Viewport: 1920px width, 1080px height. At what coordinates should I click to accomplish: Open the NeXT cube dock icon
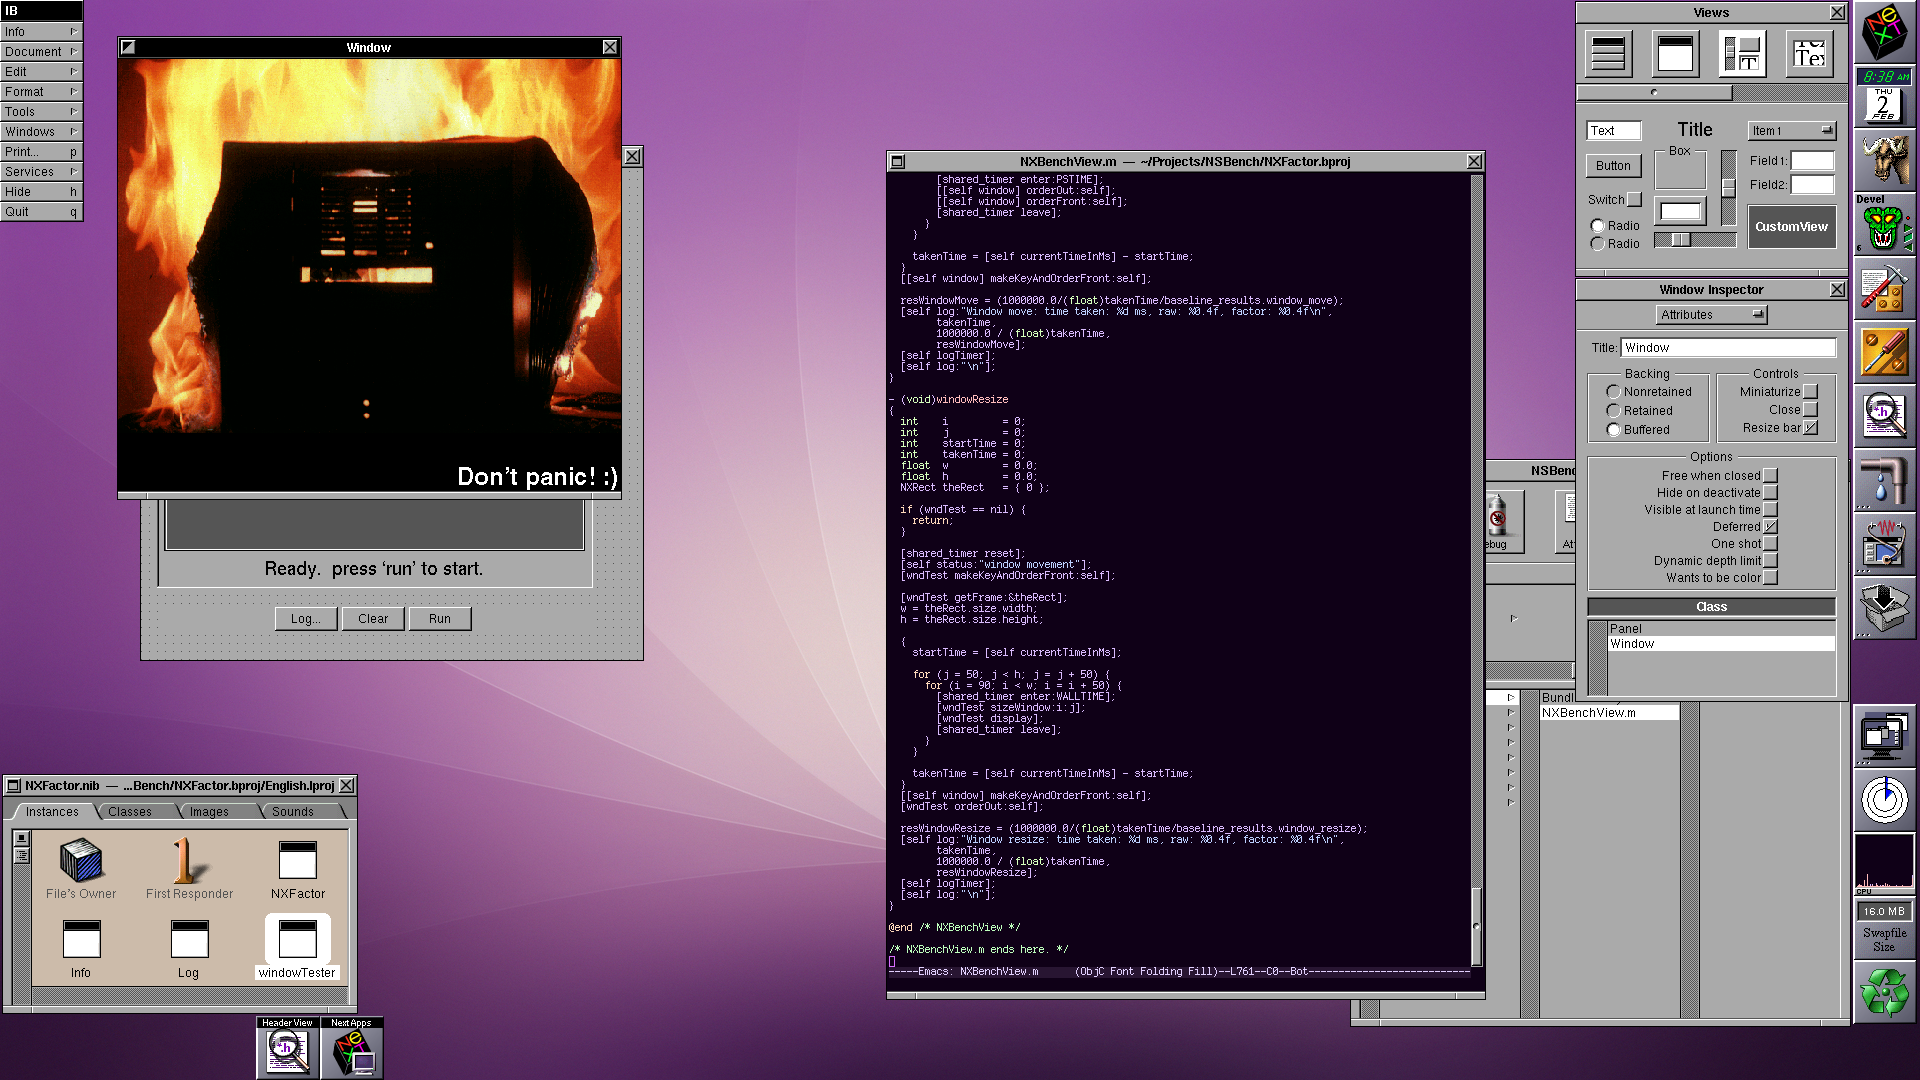1884,32
